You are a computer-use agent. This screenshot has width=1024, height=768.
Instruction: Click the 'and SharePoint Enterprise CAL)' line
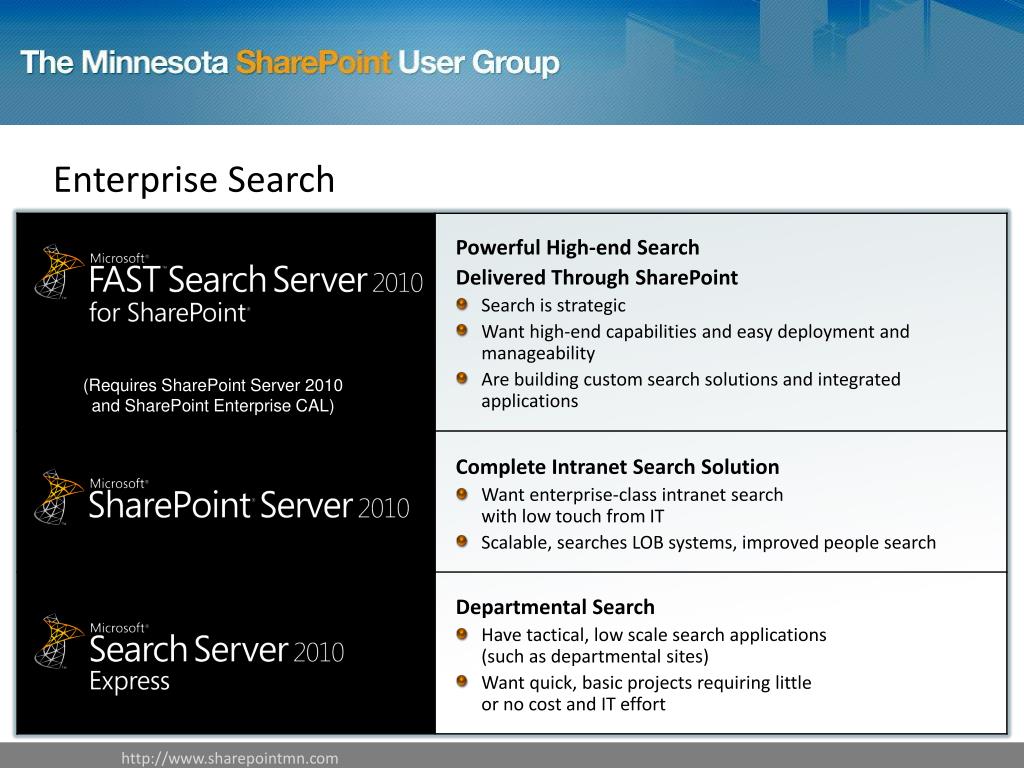pyautogui.click(x=213, y=406)
